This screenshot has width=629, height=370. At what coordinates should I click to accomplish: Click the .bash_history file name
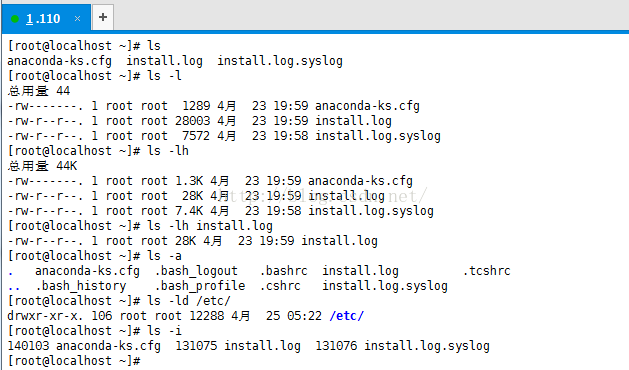[x=80, y=286]
